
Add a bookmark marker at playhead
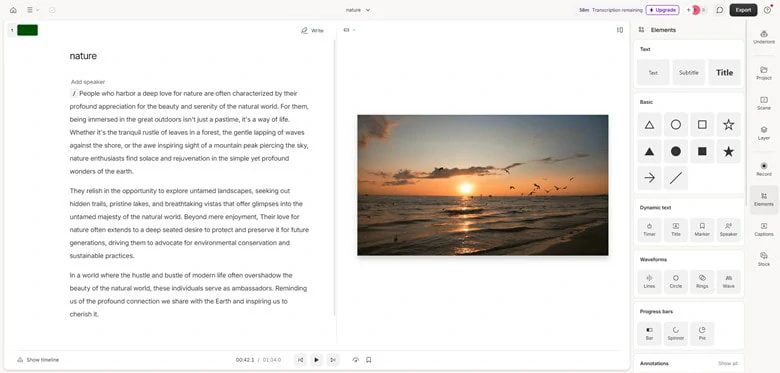[369, 360]
